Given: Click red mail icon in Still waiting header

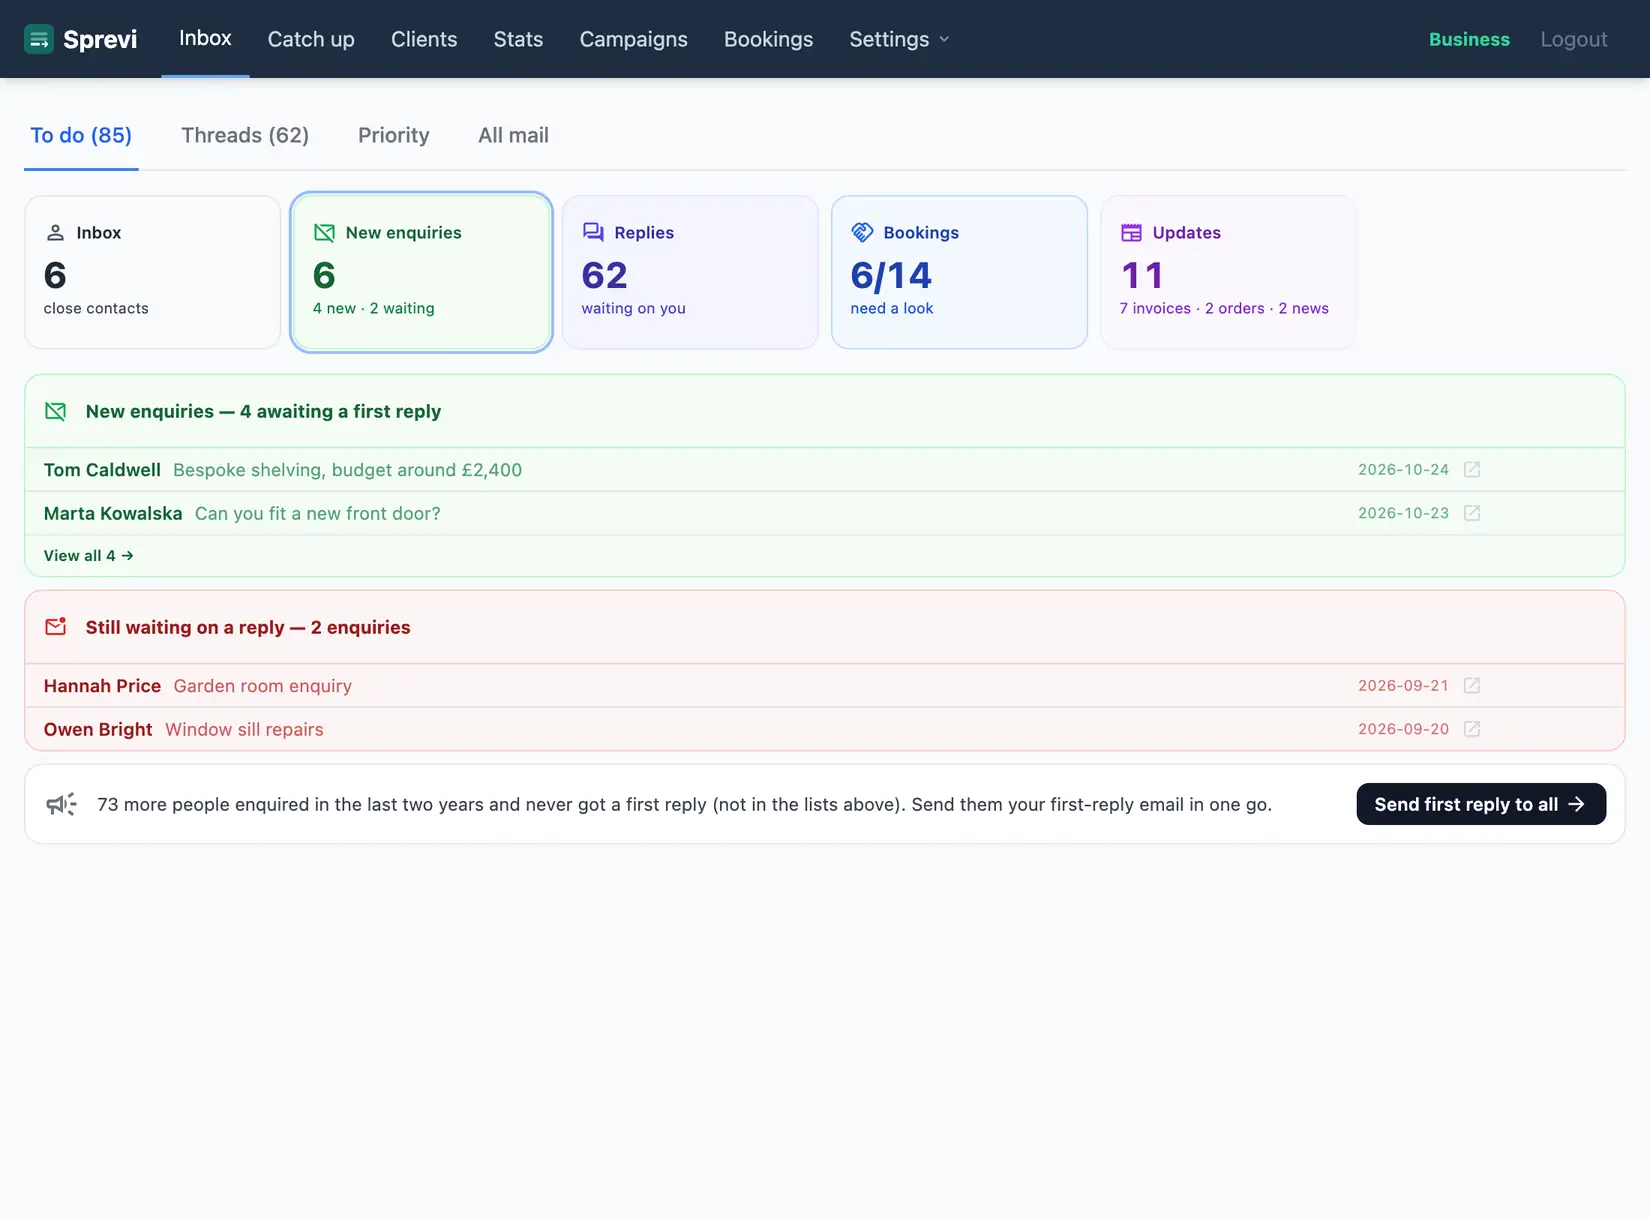Looking at the screenshot, I should tap(56, 627).
